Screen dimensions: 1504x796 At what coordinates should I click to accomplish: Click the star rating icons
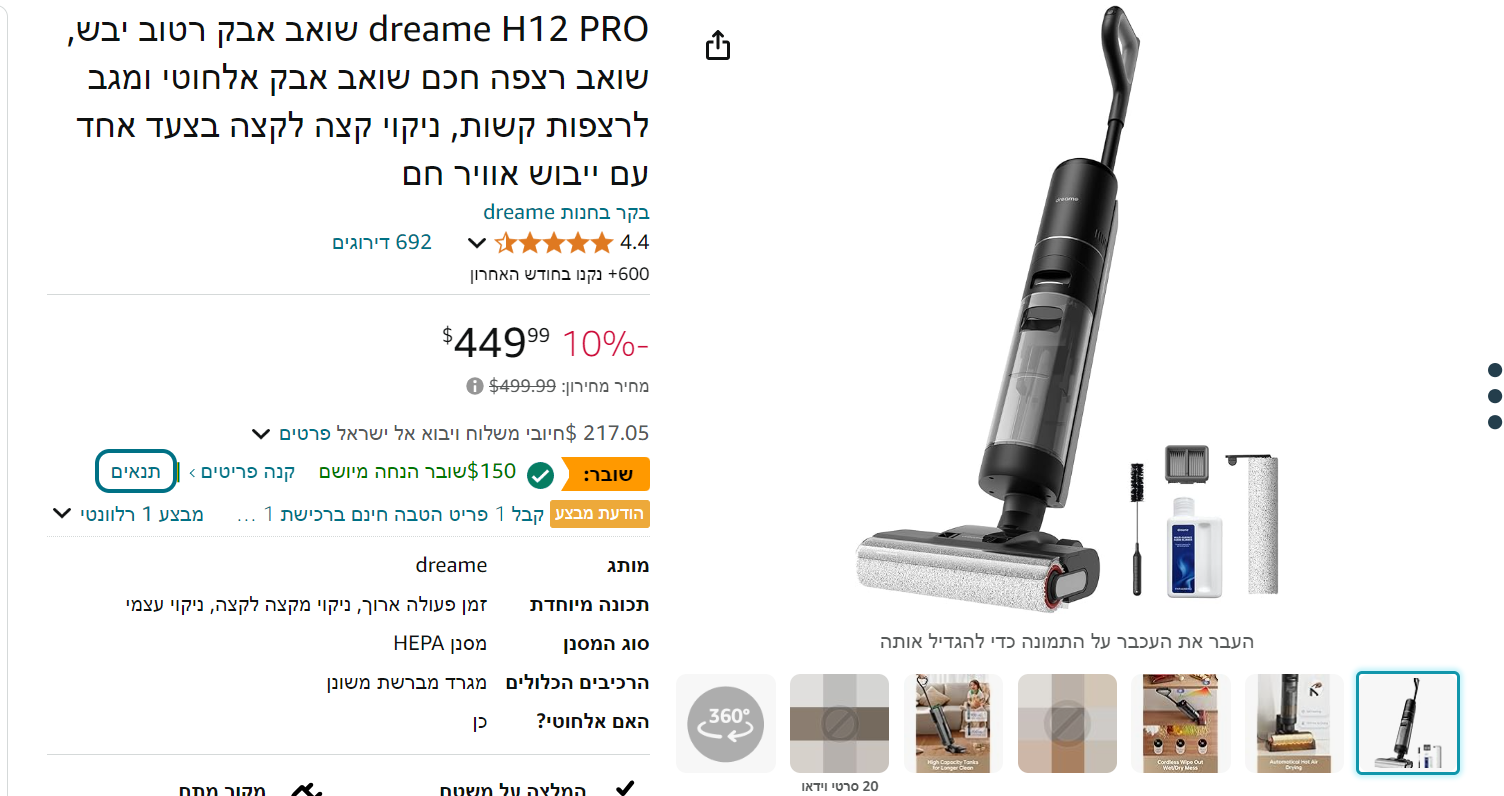(x=555, y=242)
